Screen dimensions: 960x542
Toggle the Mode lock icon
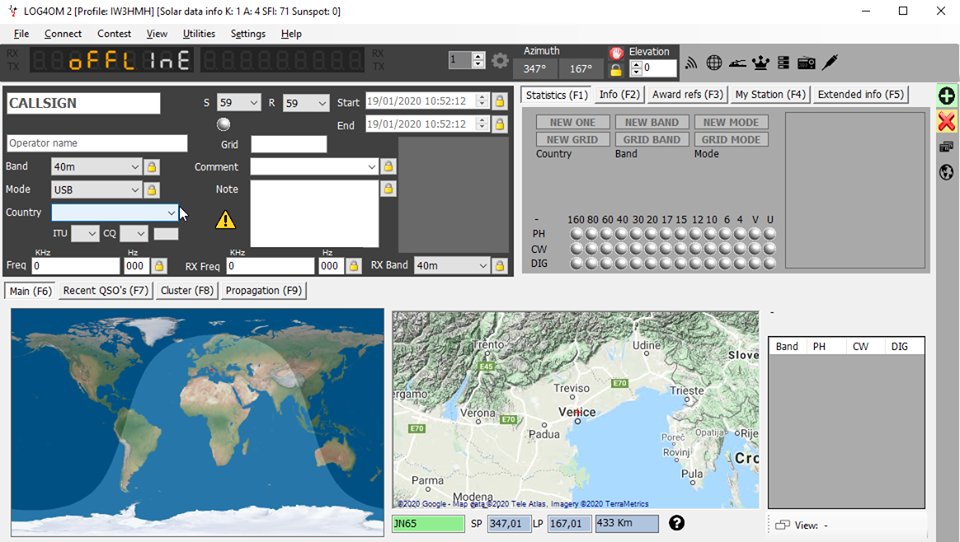[151, 190]
